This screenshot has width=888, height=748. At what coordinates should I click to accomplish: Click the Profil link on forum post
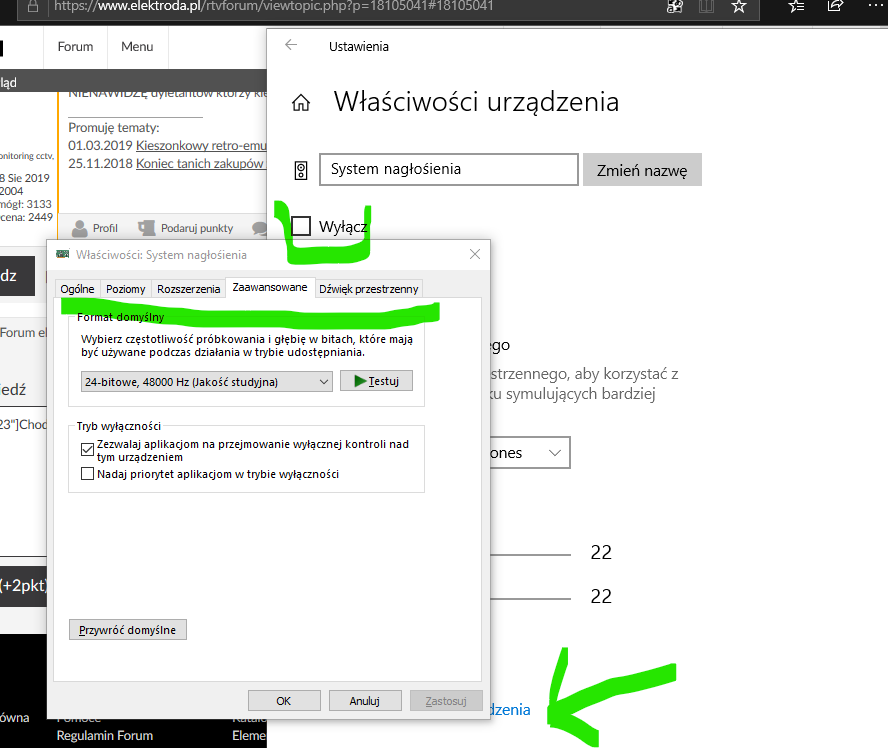(x=105, y=228)
